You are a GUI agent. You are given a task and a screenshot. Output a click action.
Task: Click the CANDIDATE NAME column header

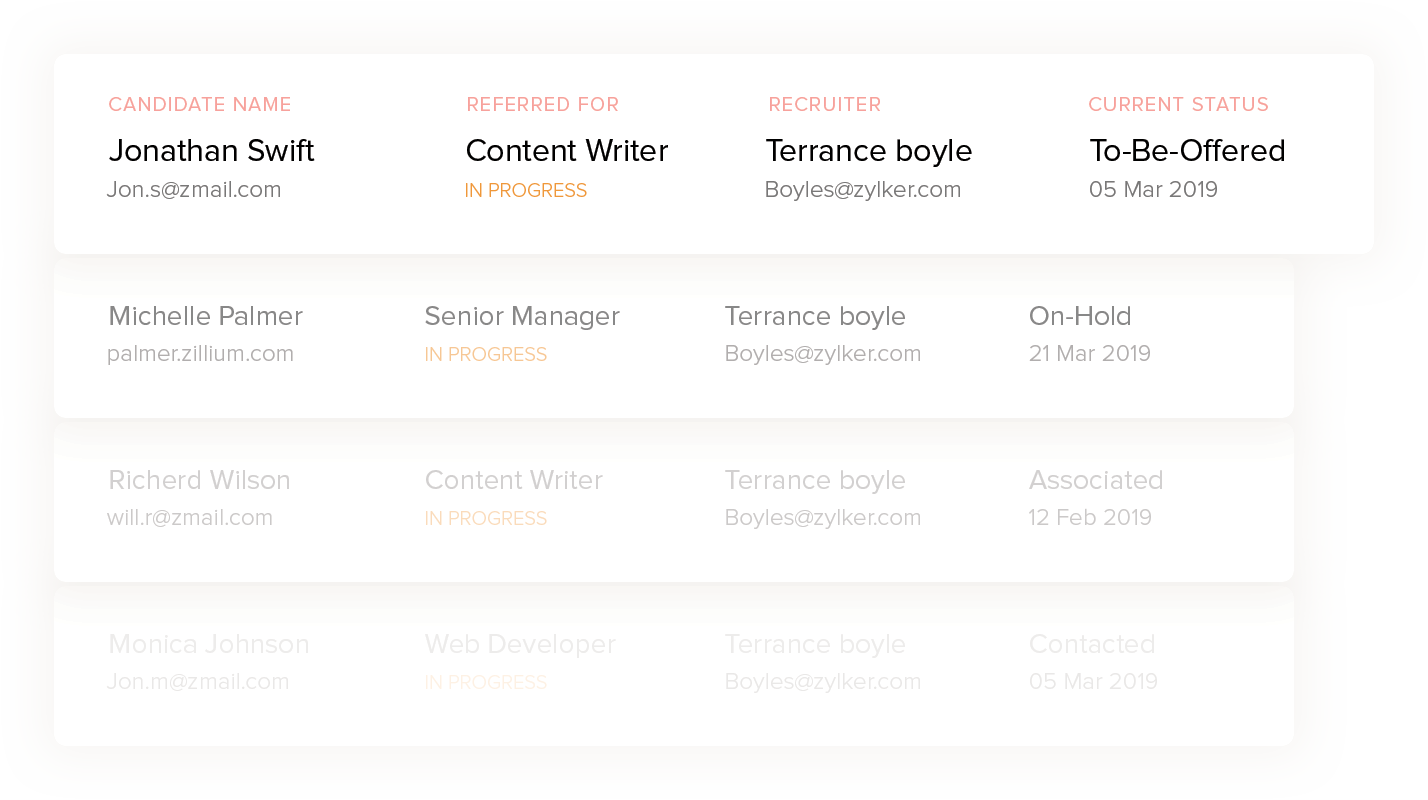coord(200,105)
